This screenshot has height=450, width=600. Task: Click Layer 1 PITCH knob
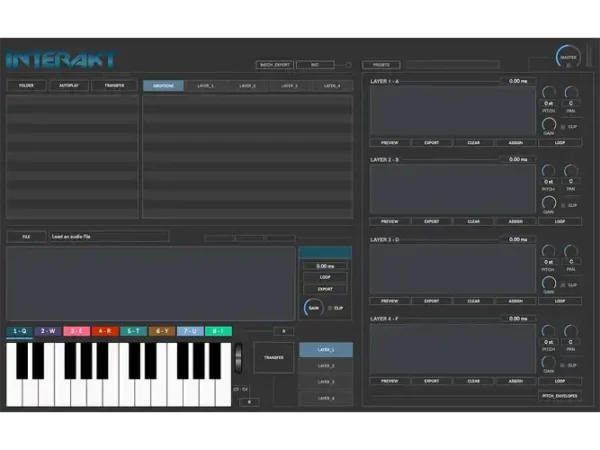point(549,93)
